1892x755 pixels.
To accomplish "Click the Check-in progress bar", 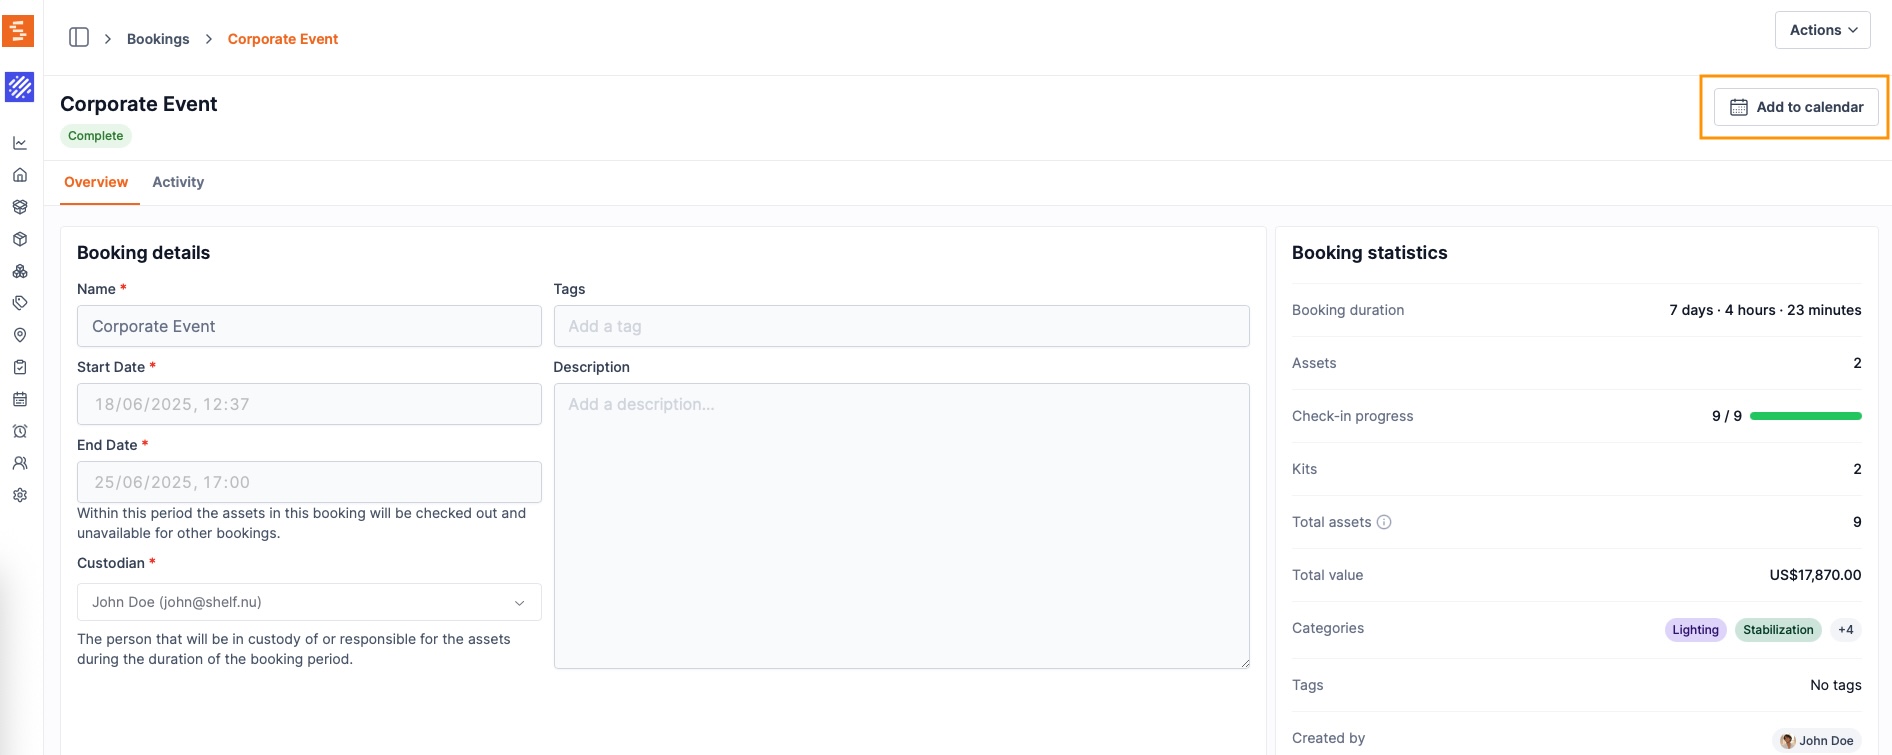I will pos(1805,416).
